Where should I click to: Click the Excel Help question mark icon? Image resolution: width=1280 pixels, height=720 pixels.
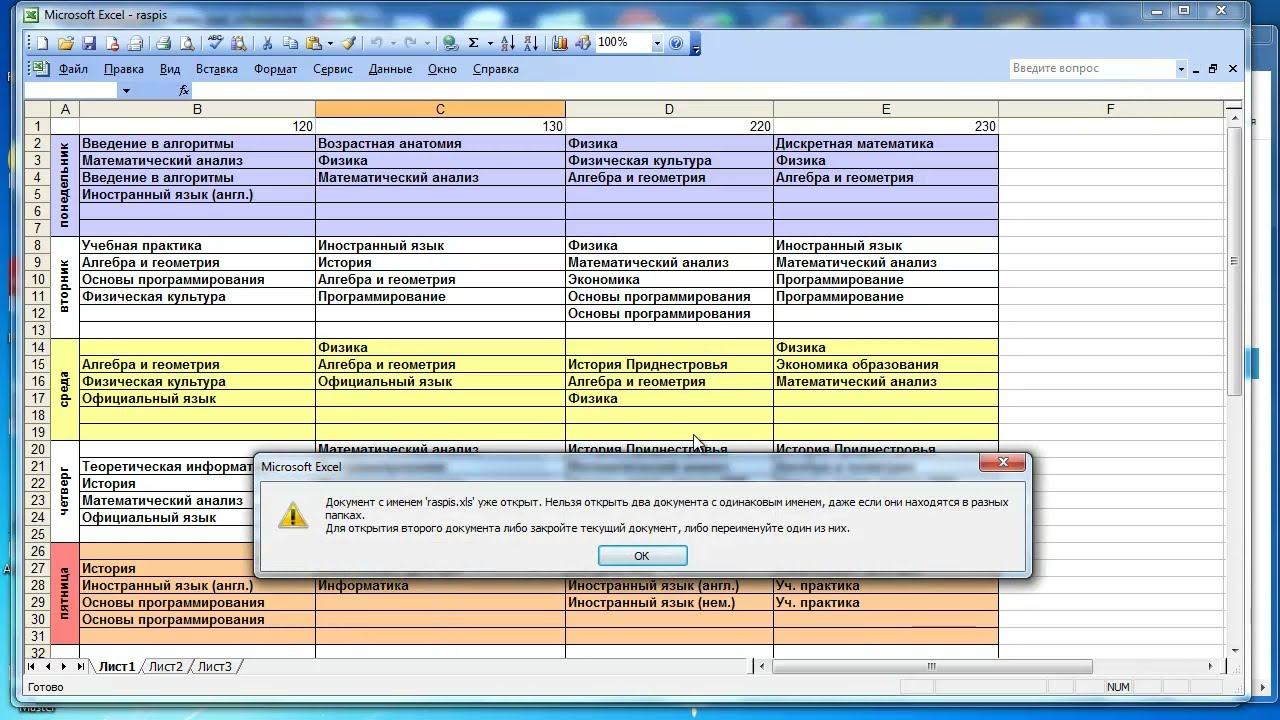click(x=677, y=43)
